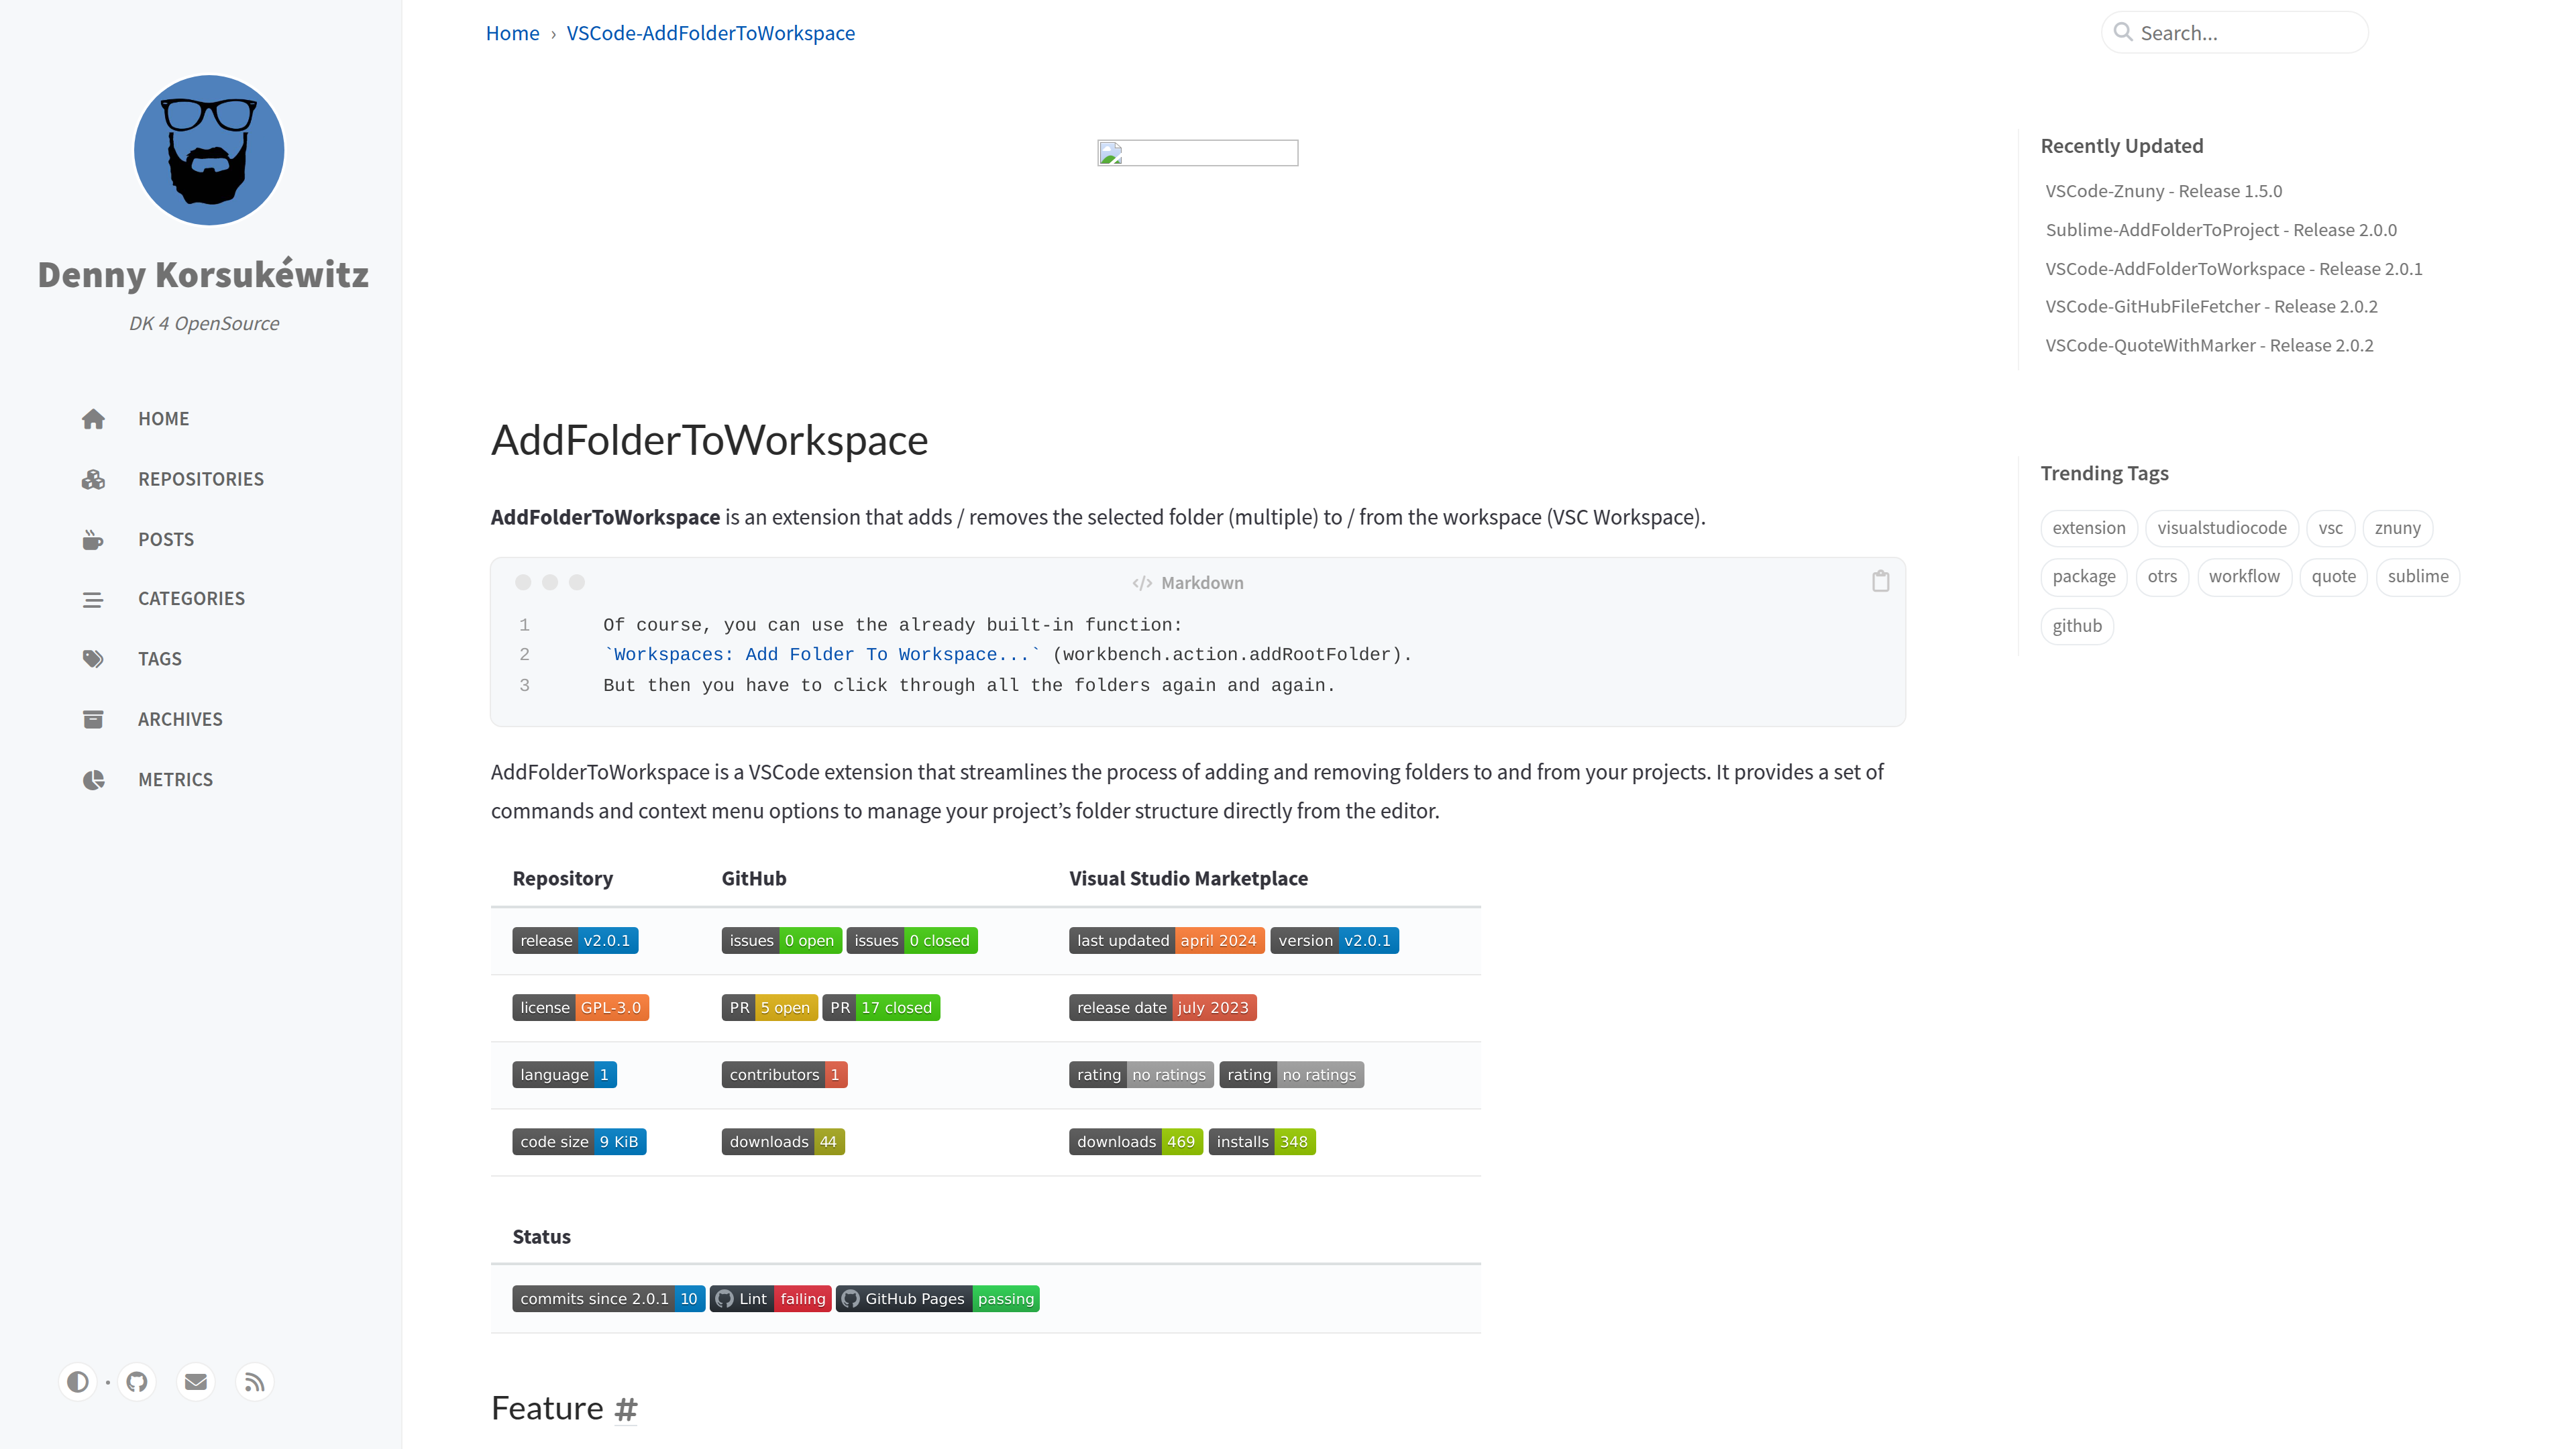Click the Posts coffee mug icon
Viewport: 2576px width, 1449px height.
(93, 539)
